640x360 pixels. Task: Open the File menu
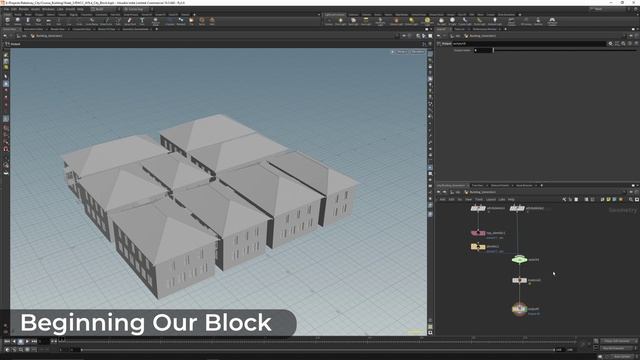pos(6,9)
